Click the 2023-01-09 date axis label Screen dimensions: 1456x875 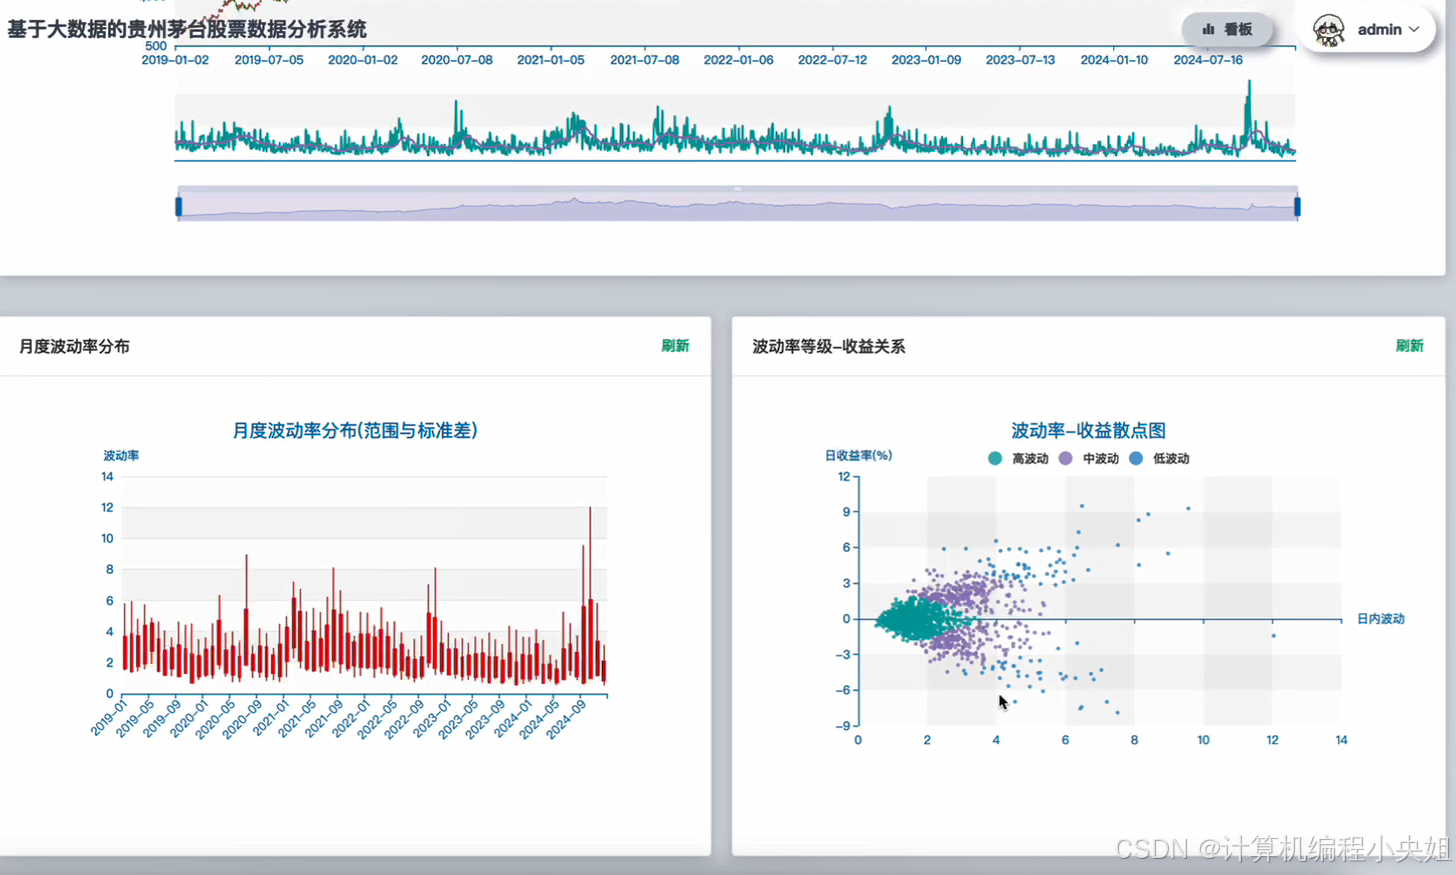[x=926, y=60]
